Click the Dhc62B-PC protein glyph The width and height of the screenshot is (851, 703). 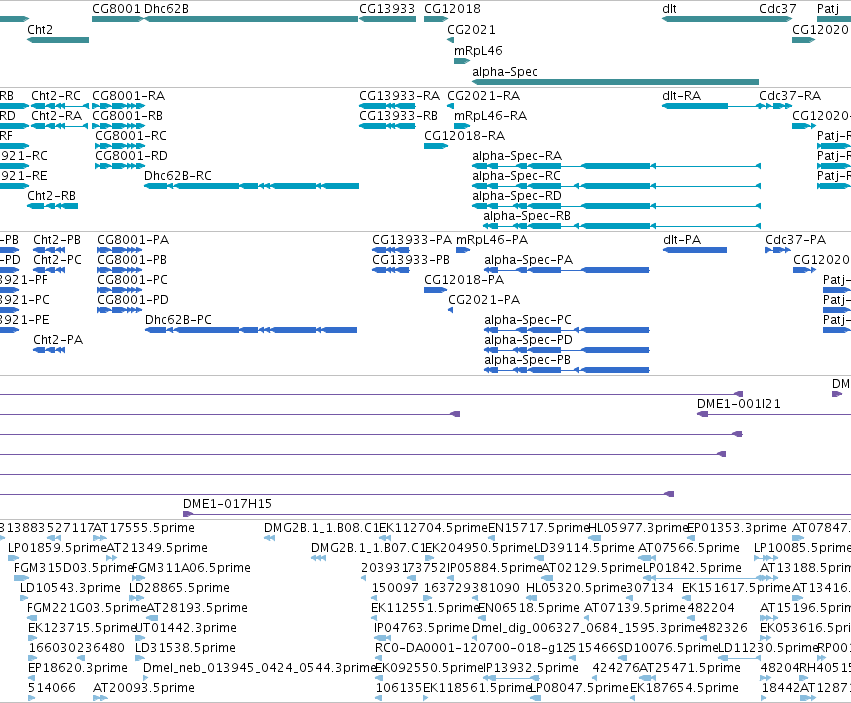point(251,330)
